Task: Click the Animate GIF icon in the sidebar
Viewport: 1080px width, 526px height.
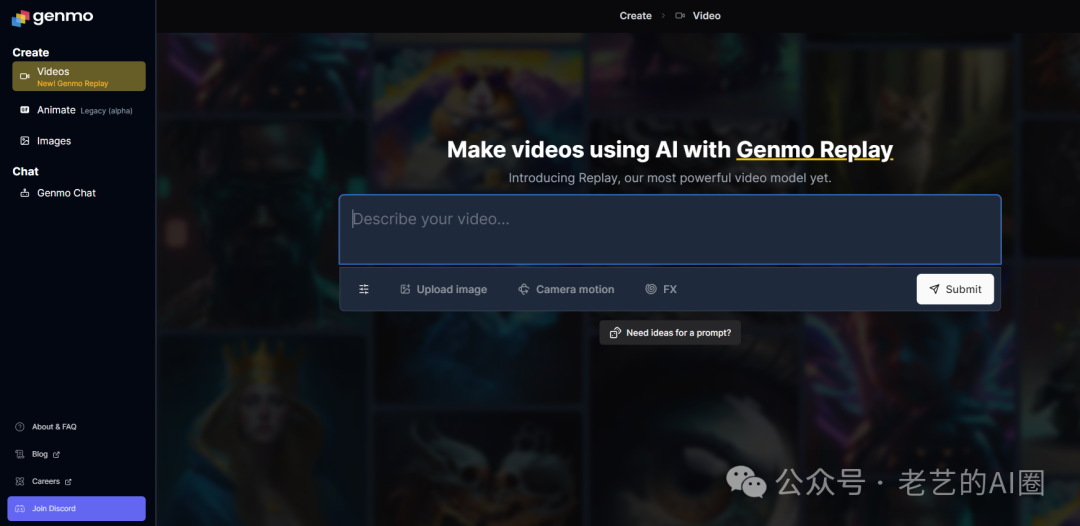Action: click(25, 110)
